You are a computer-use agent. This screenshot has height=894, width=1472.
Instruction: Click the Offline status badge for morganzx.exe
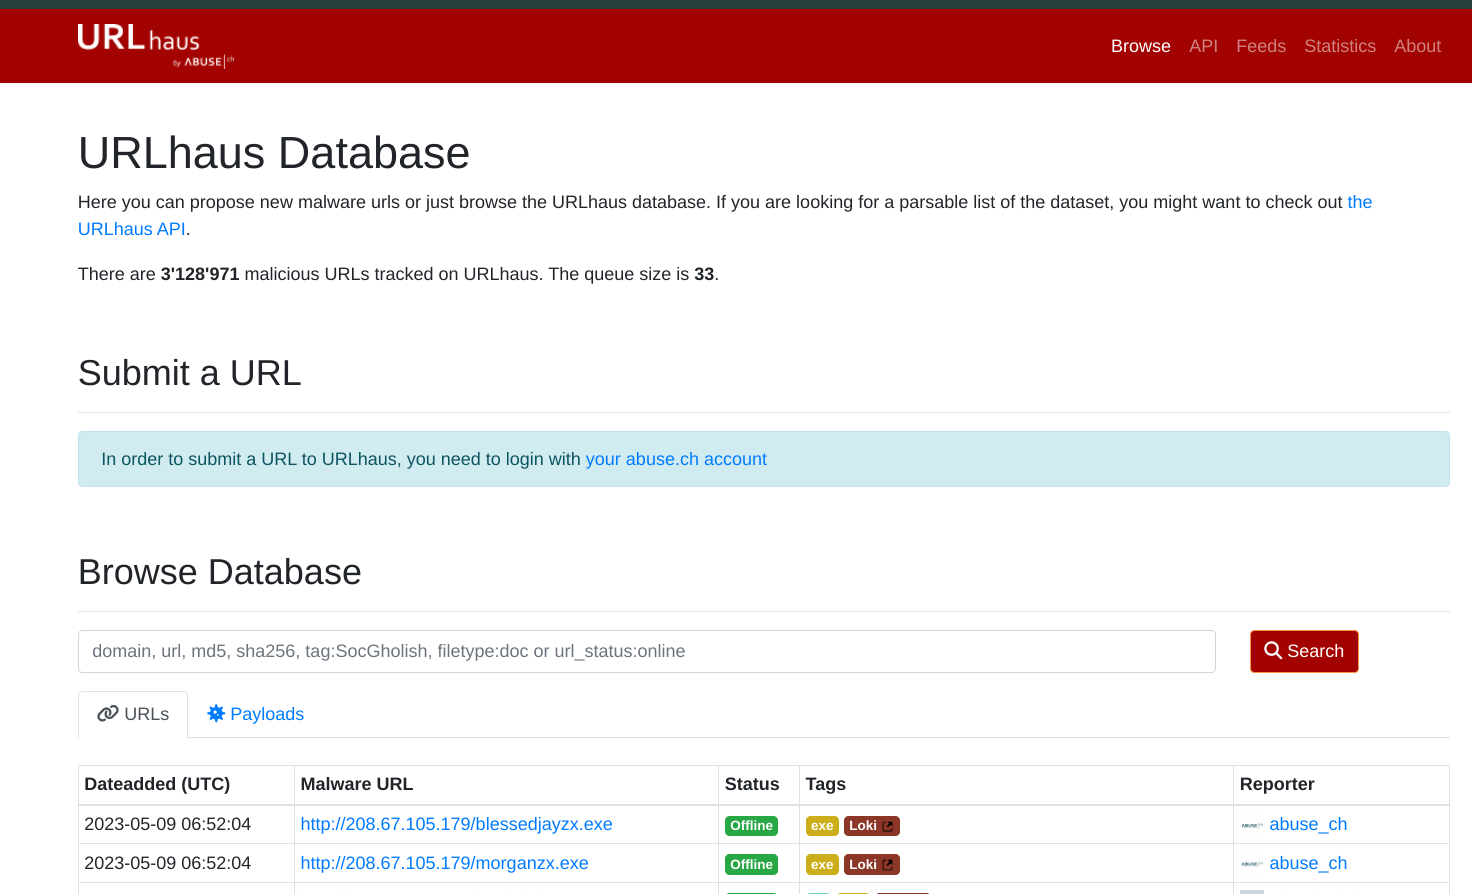(x=751, y=865)
